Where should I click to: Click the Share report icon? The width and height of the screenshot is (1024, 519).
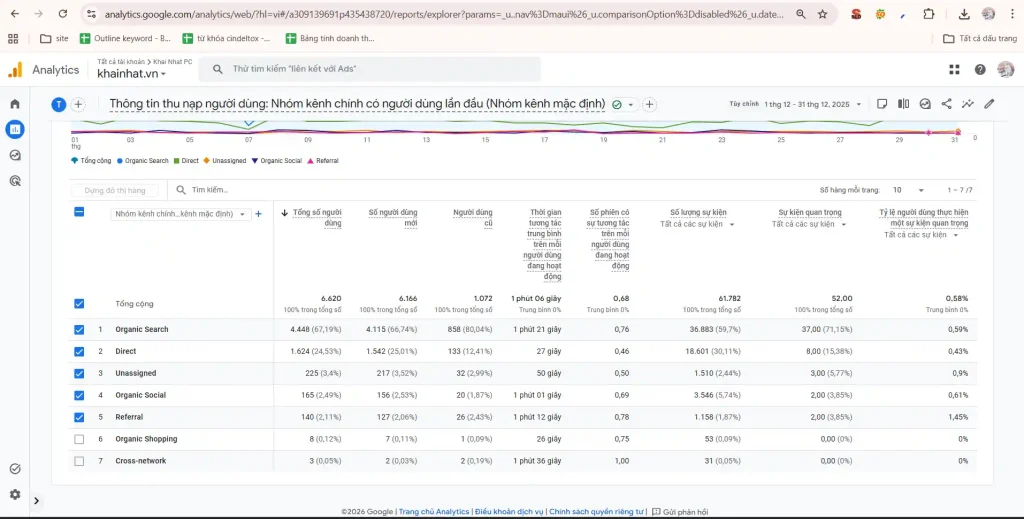[x=946, y=104]
